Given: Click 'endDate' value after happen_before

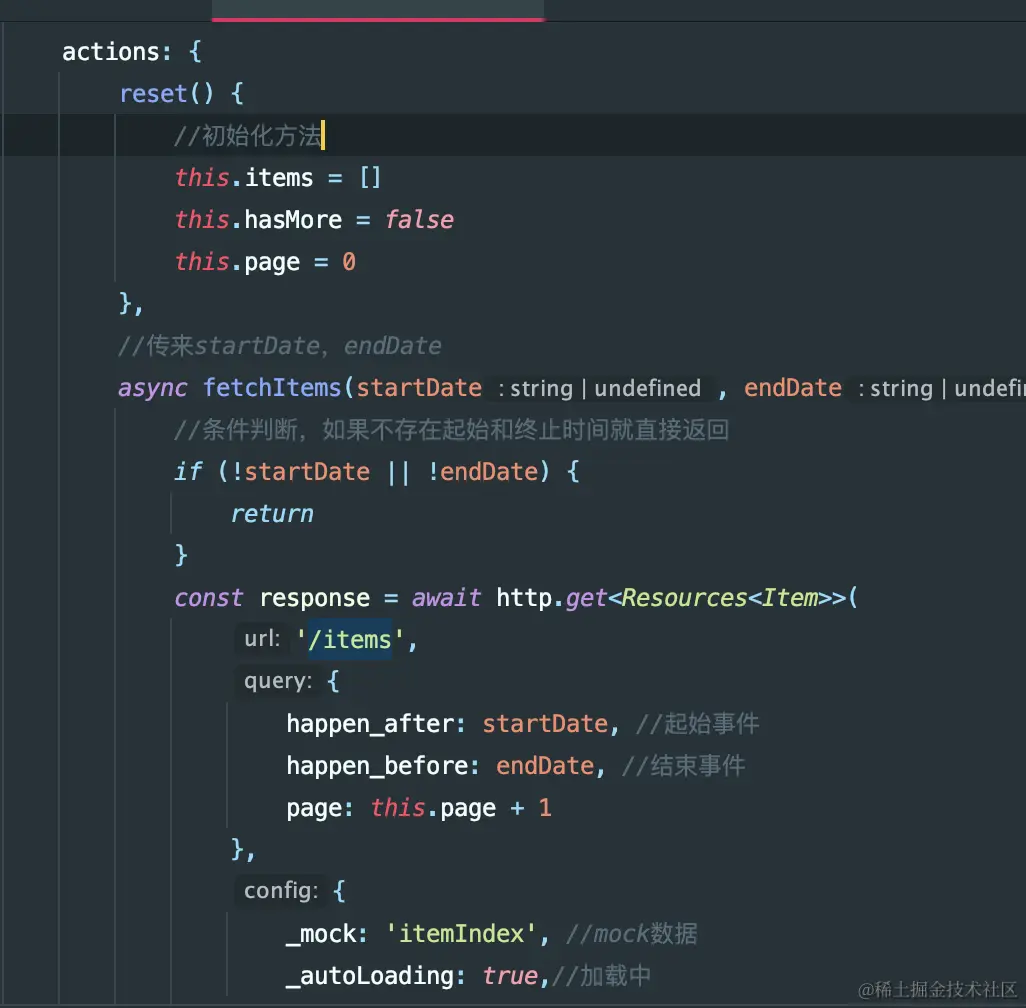Looking at the screenshot, I should tap(545, 765).
